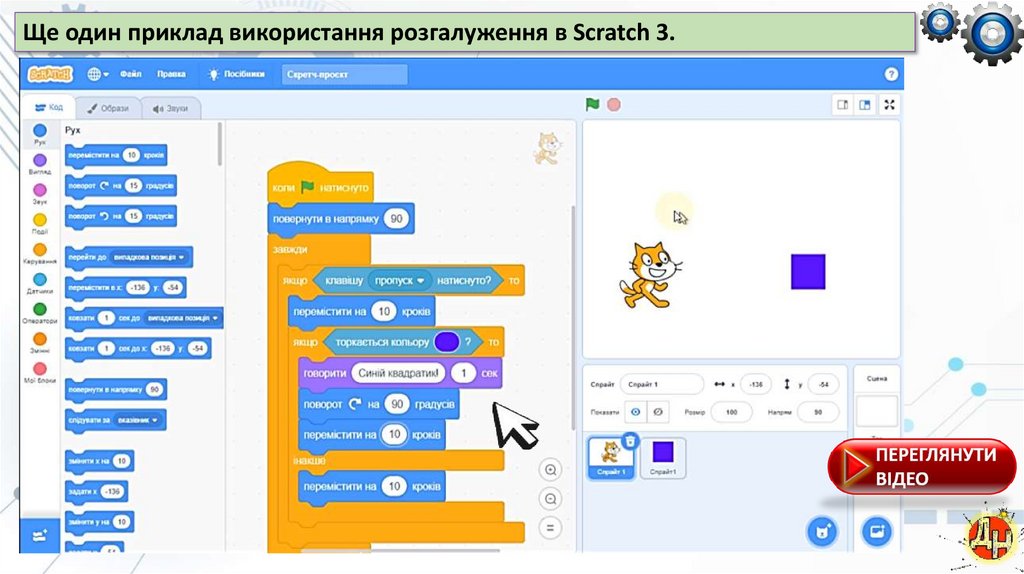Select the Події blocks category
The image size is (1024, 574).
[40, 224]
